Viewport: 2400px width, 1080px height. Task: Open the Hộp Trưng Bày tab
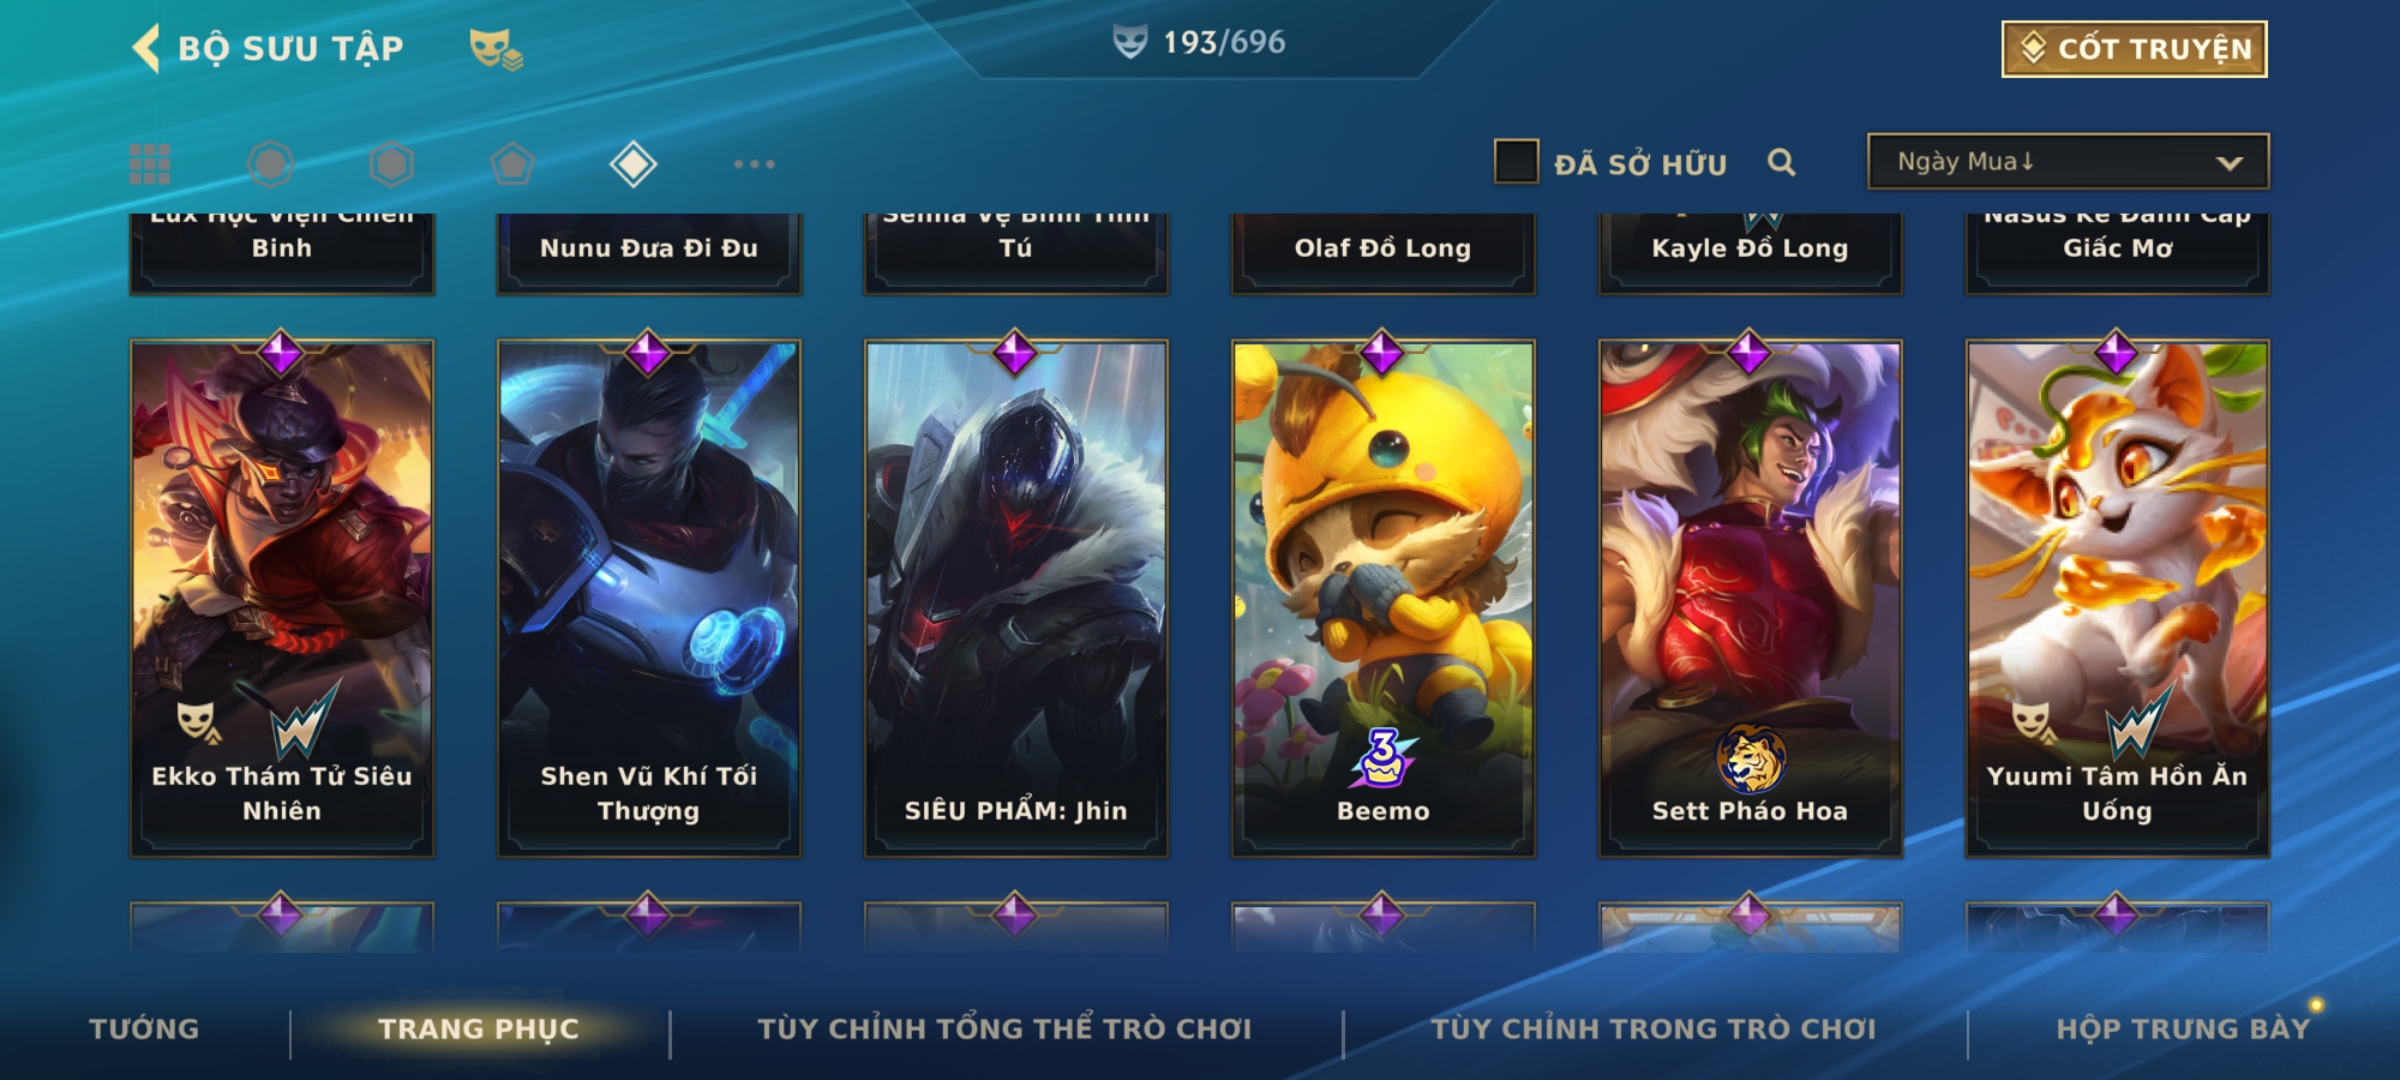(x=2183, y=1028)
